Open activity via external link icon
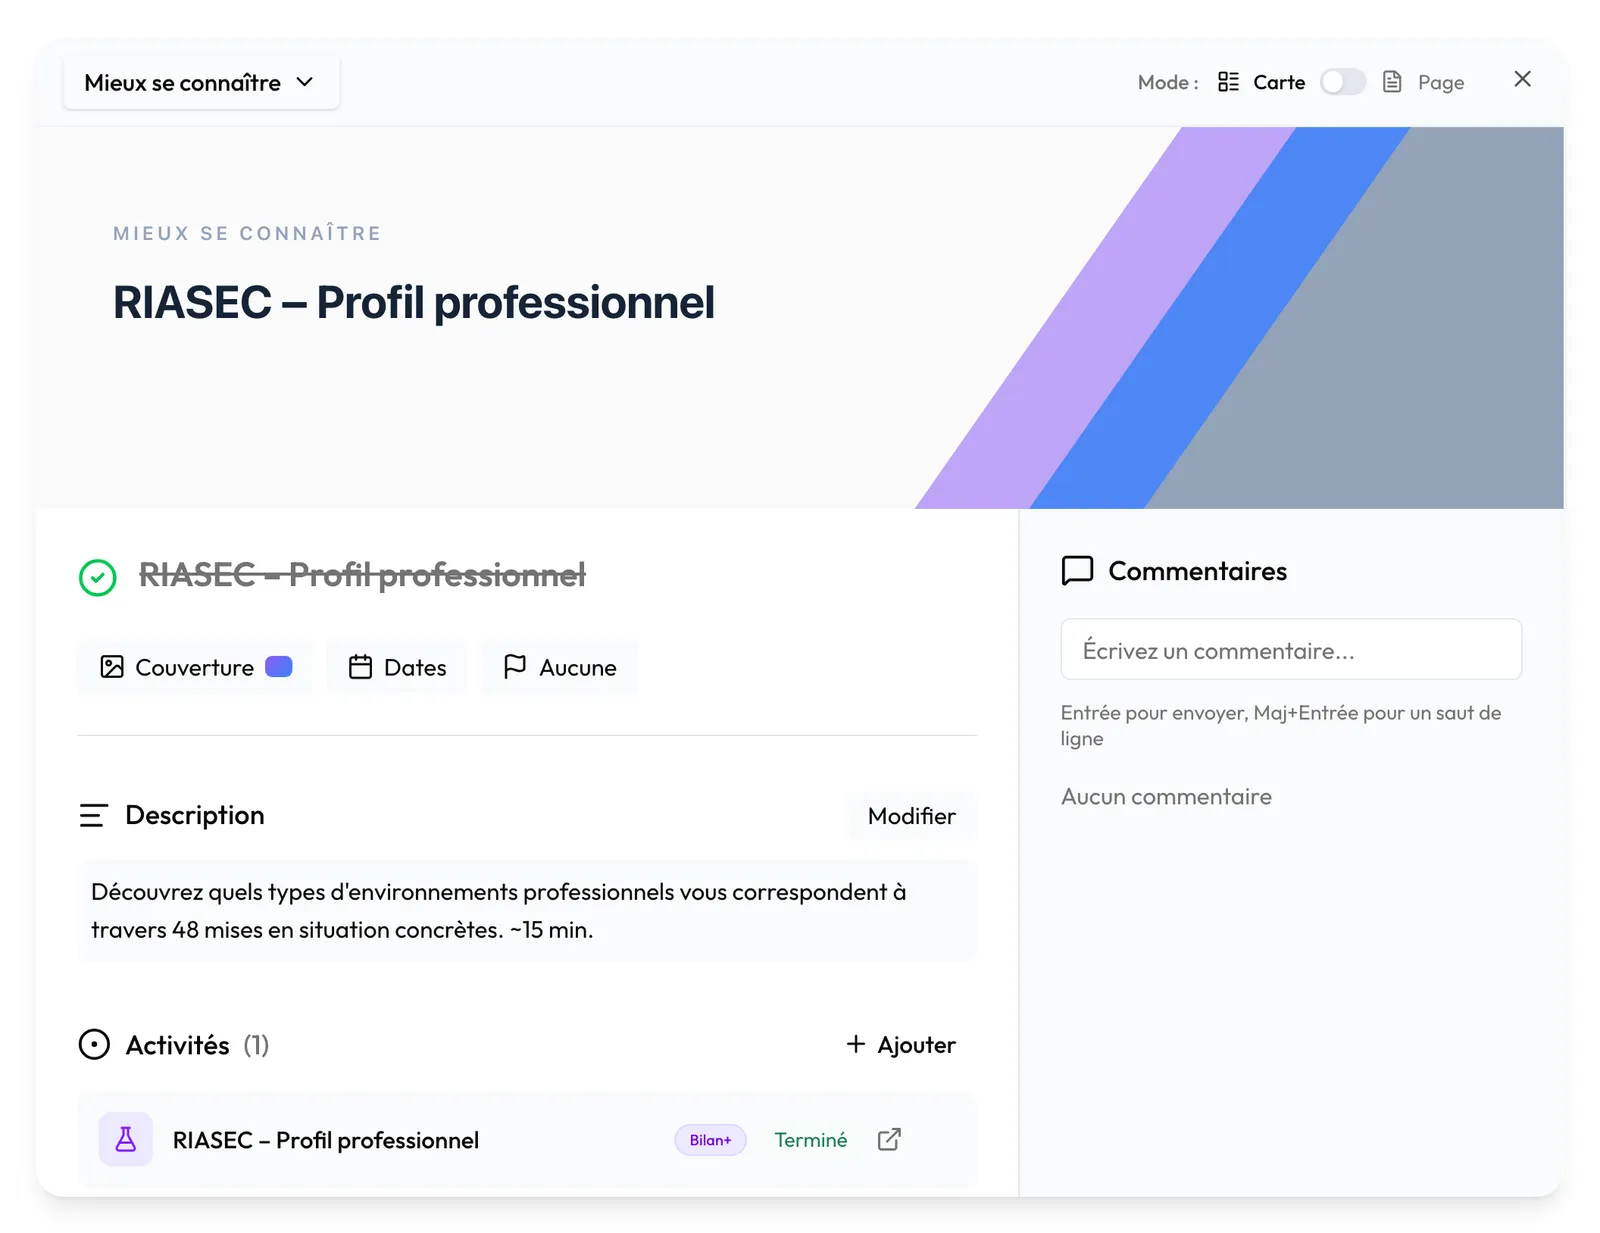The height and width of the screenshot is (1233, 1600). point(889,1140)
